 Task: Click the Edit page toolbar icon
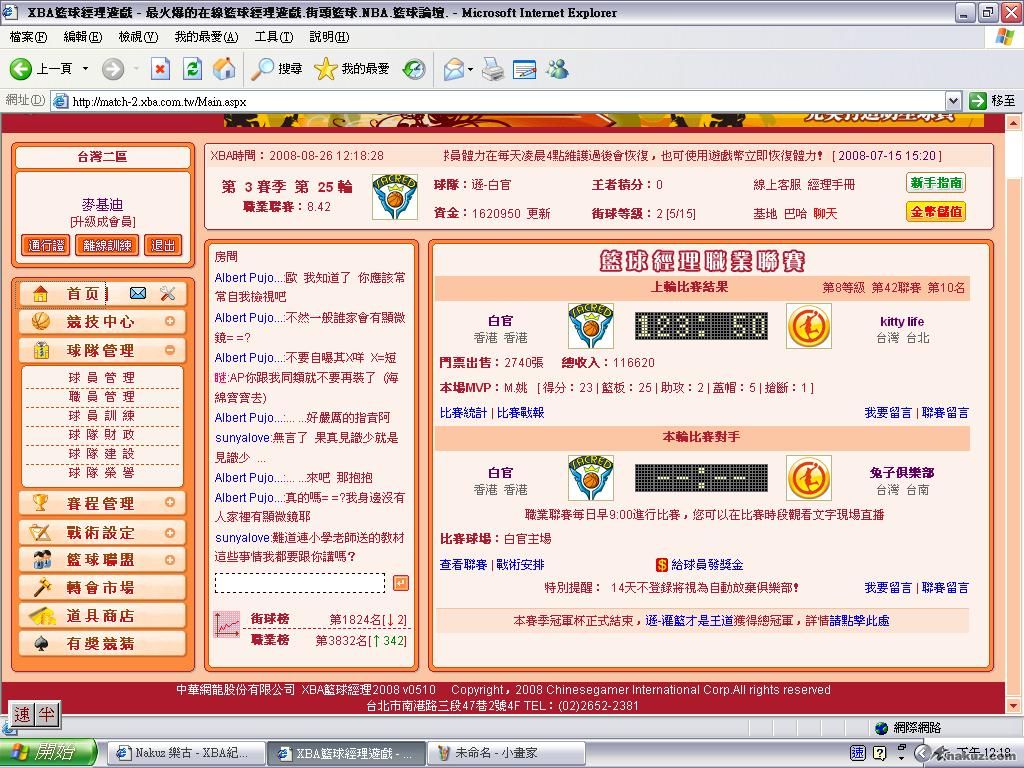[524, 69]
